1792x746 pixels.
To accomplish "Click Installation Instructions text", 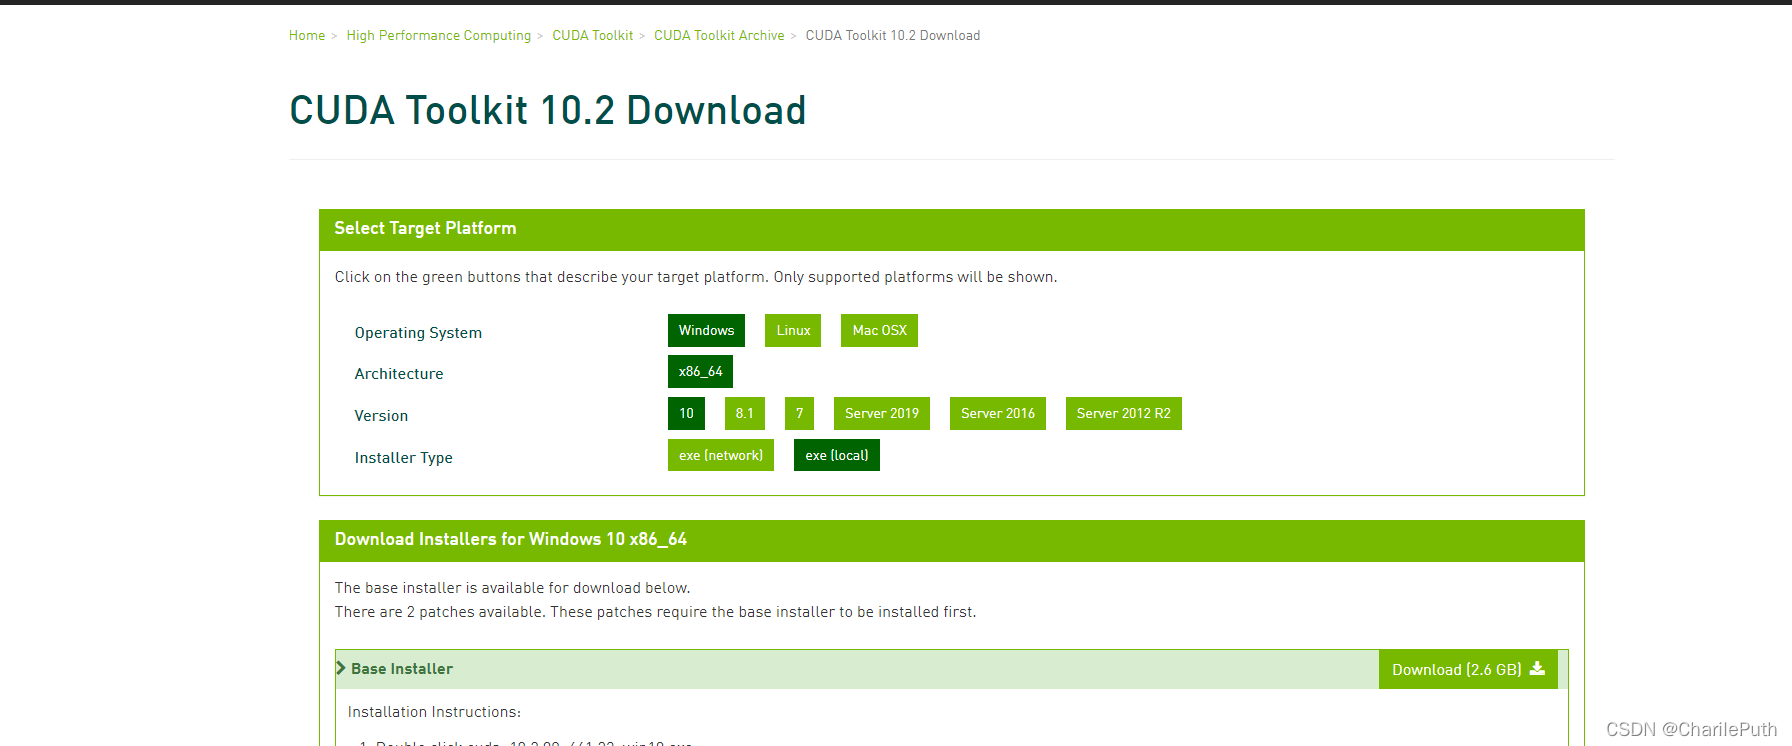I will pos(434,712).
